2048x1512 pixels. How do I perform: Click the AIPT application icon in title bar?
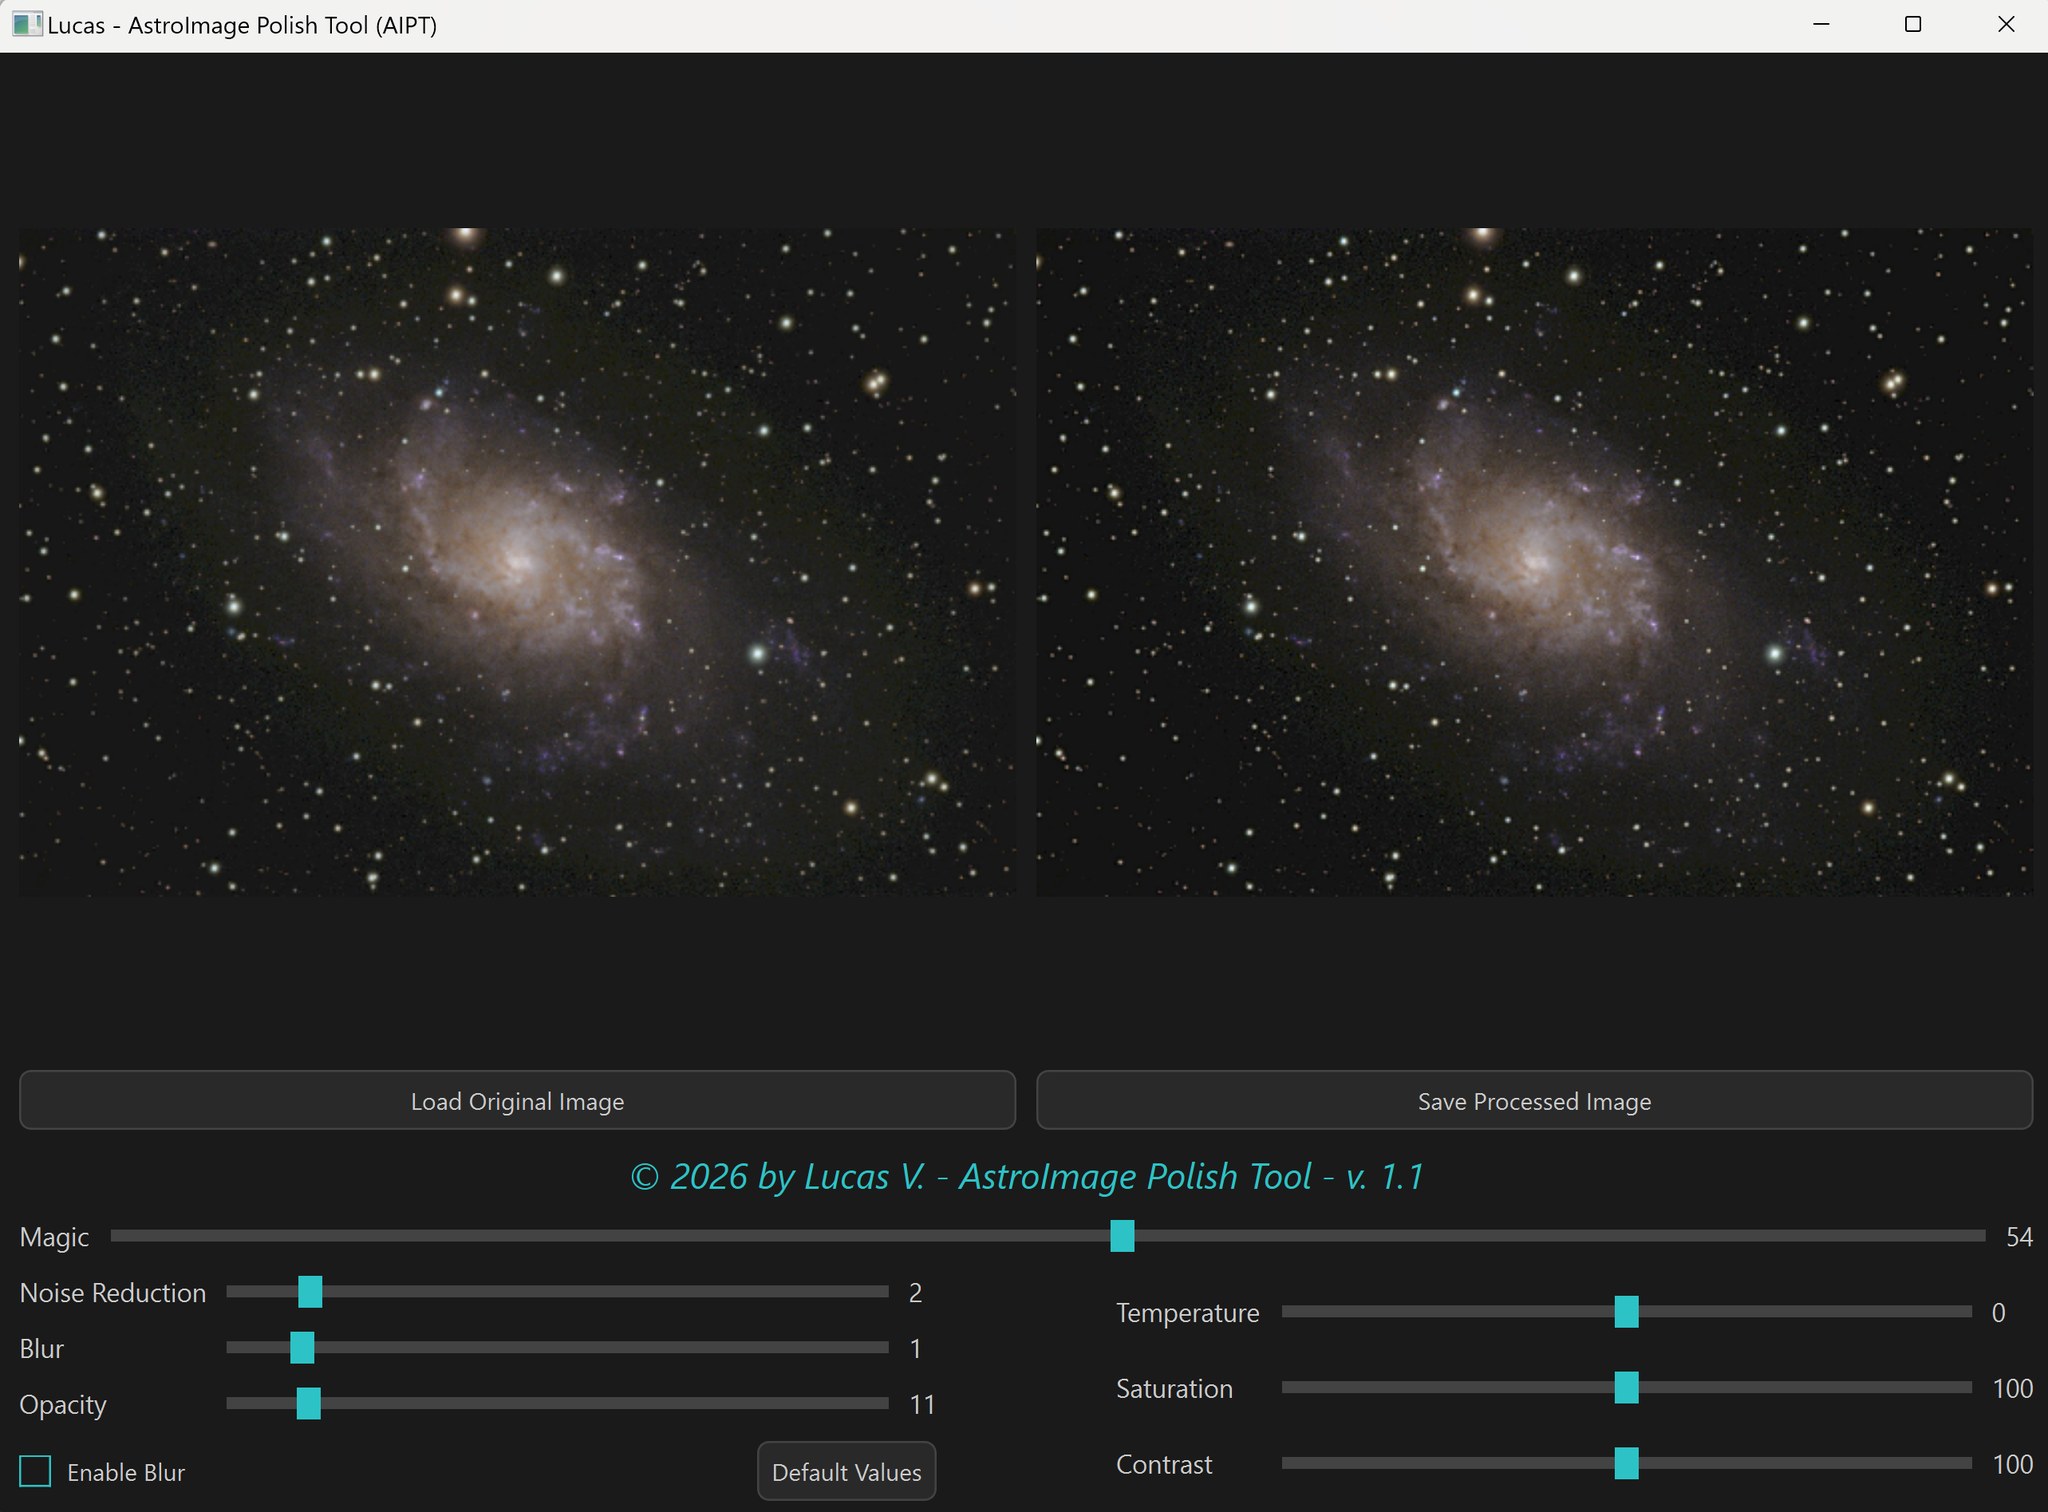[27, 23]
